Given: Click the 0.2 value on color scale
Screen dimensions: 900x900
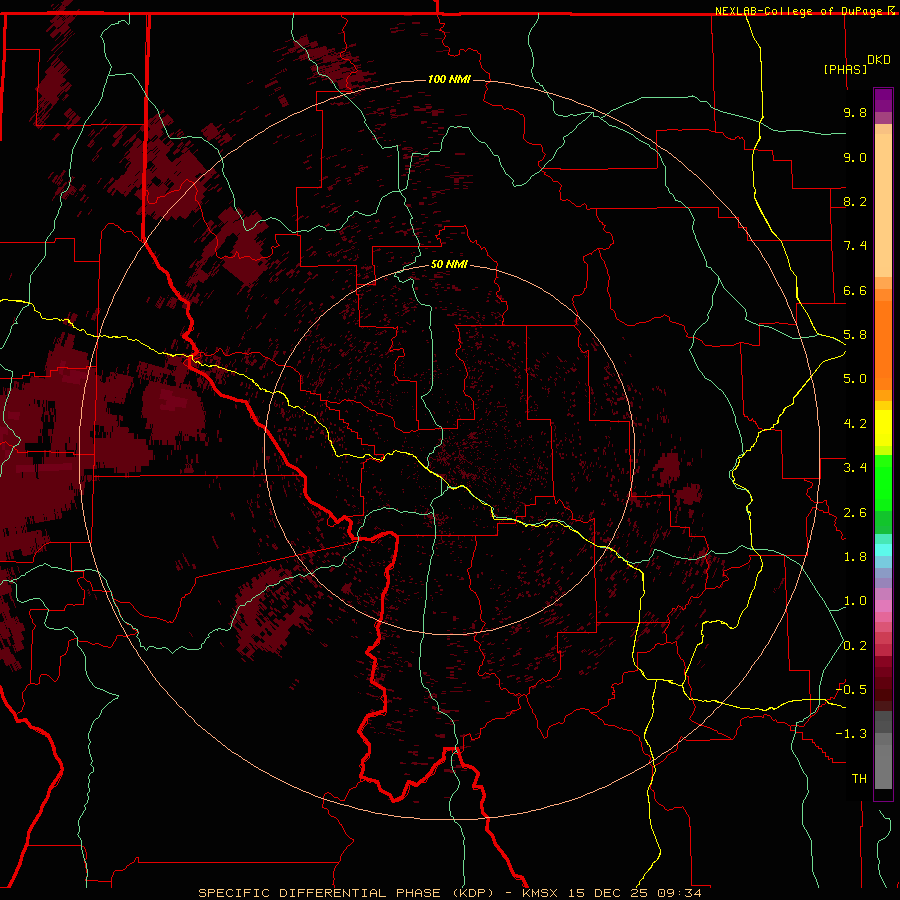Looking at the screenshot, I should (x=855, y=646).
